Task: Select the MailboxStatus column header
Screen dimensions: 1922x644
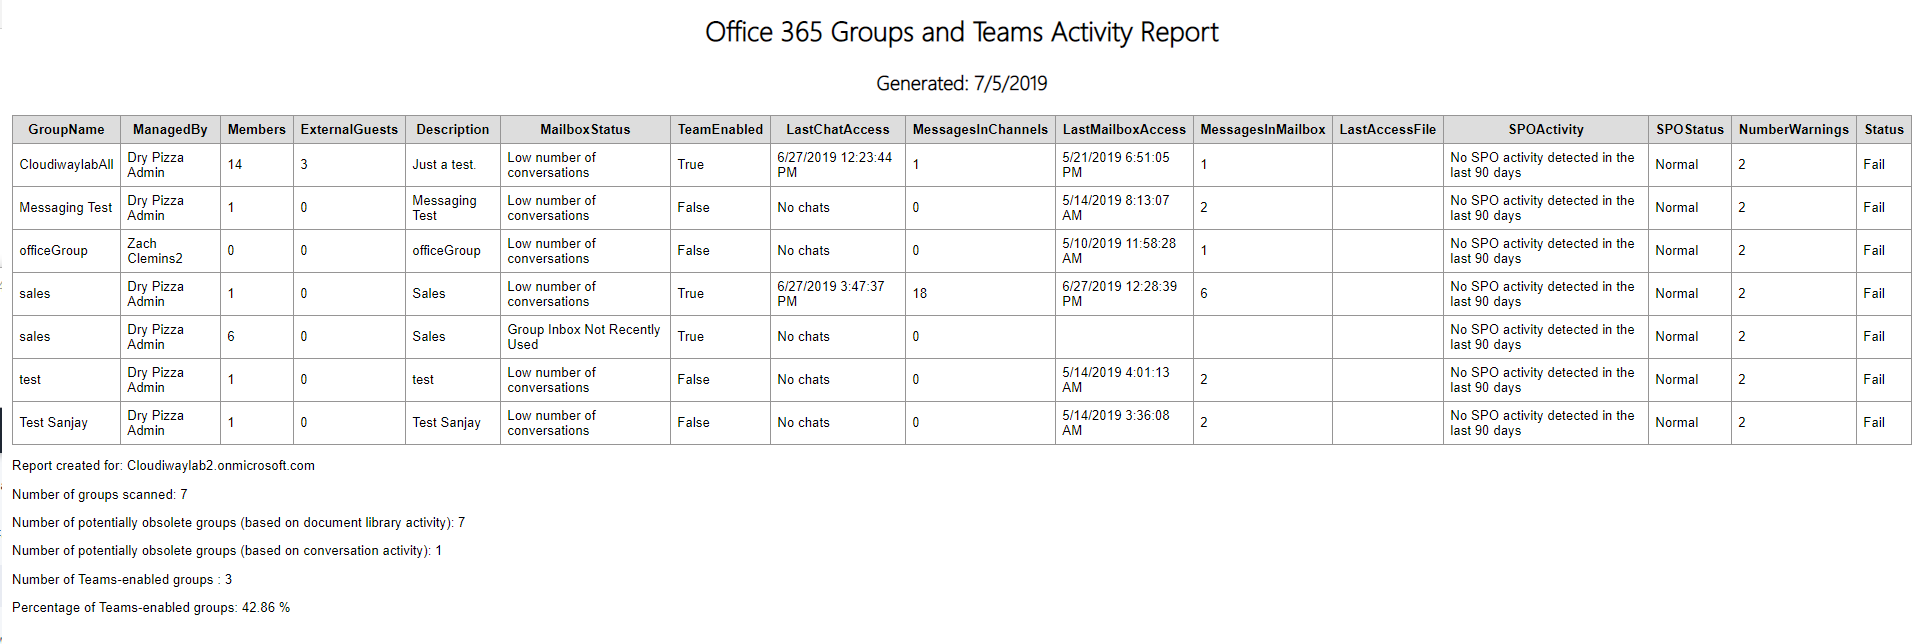Action: 585,129
